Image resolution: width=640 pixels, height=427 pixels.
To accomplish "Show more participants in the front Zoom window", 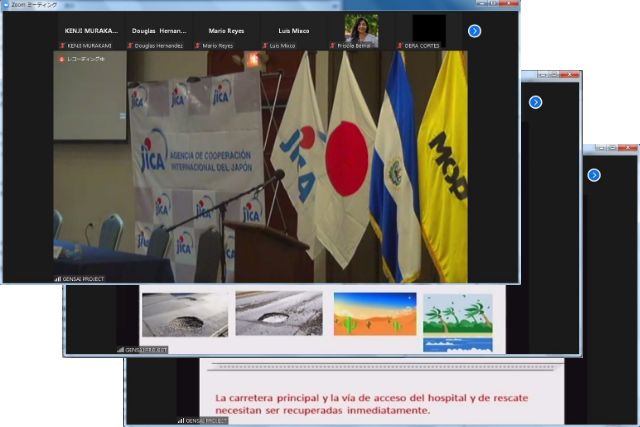I will [474, 31].
